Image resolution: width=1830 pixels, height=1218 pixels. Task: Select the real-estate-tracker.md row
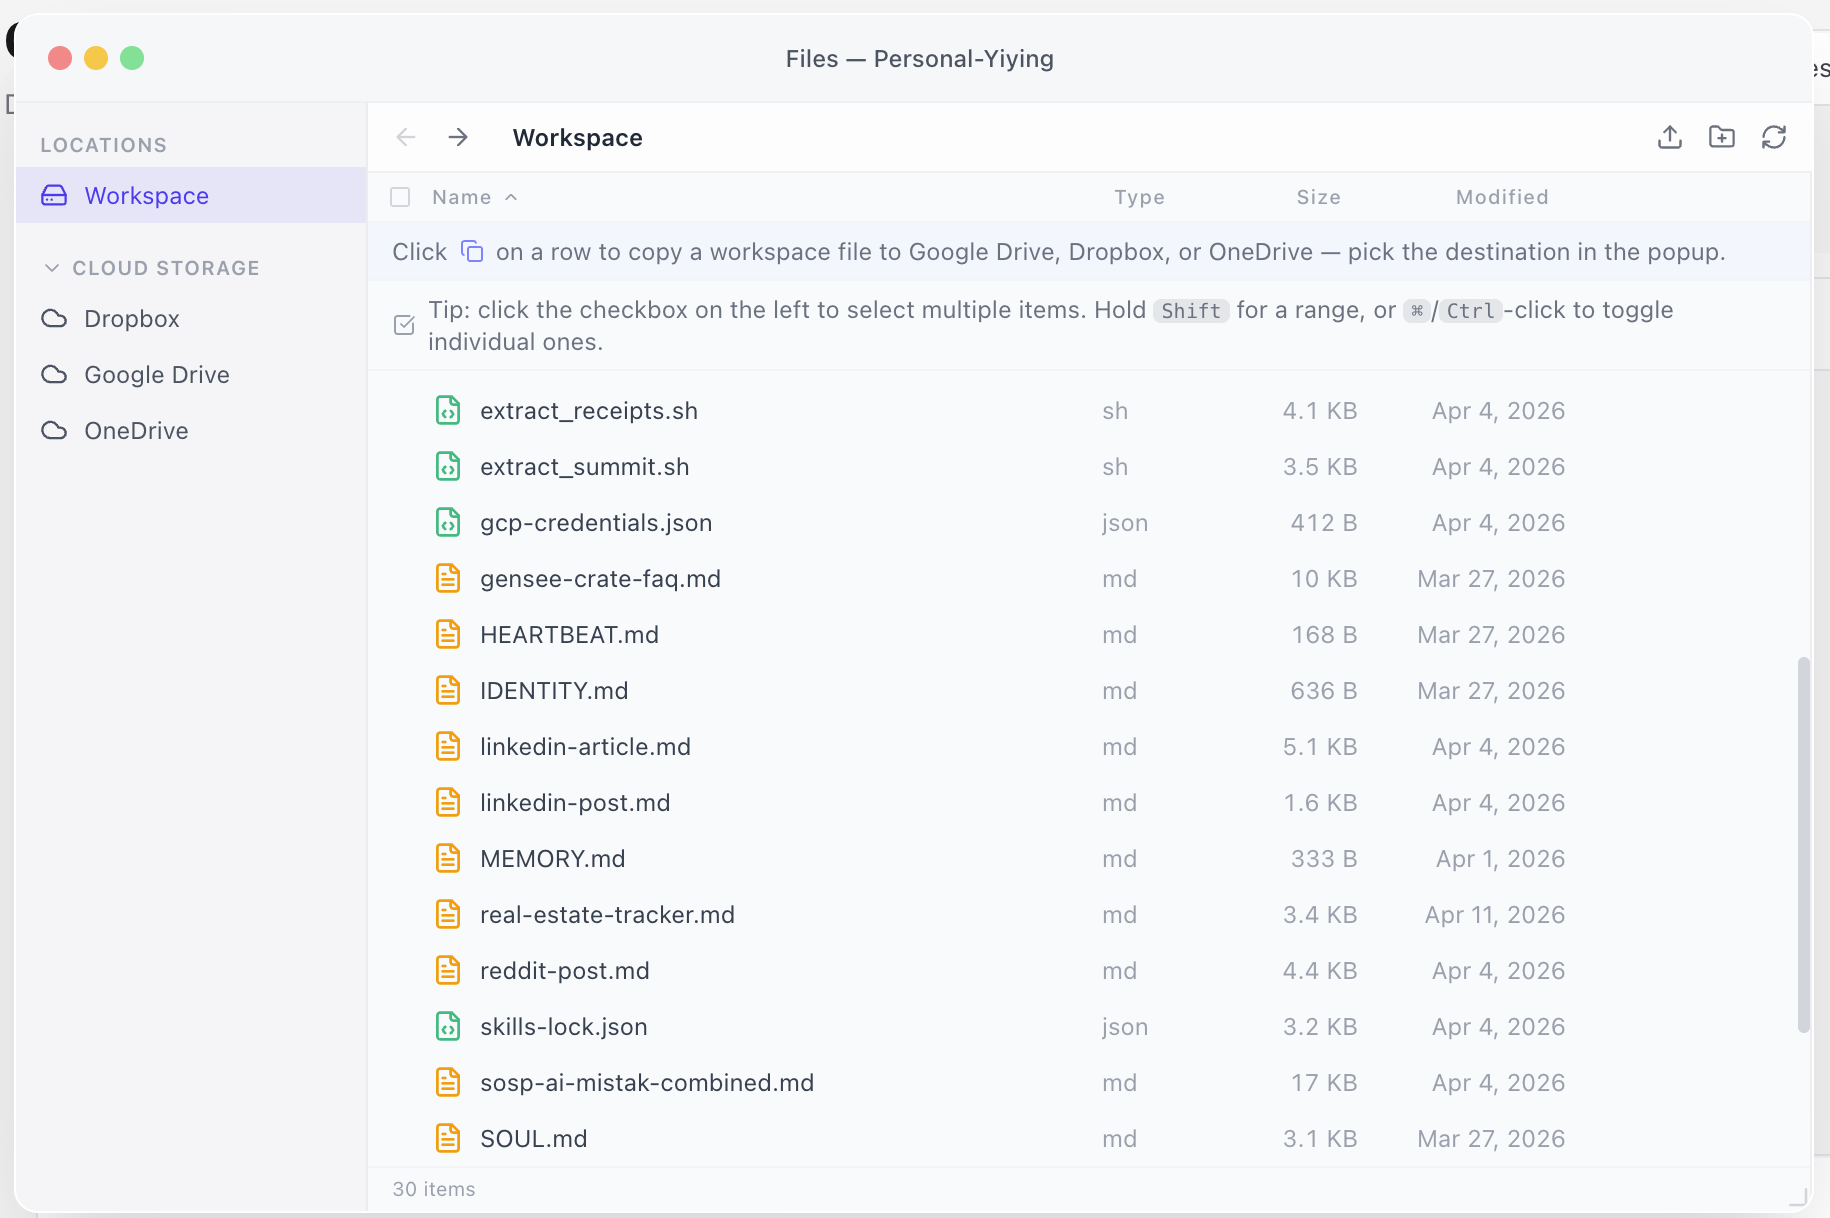pos(607,914)
